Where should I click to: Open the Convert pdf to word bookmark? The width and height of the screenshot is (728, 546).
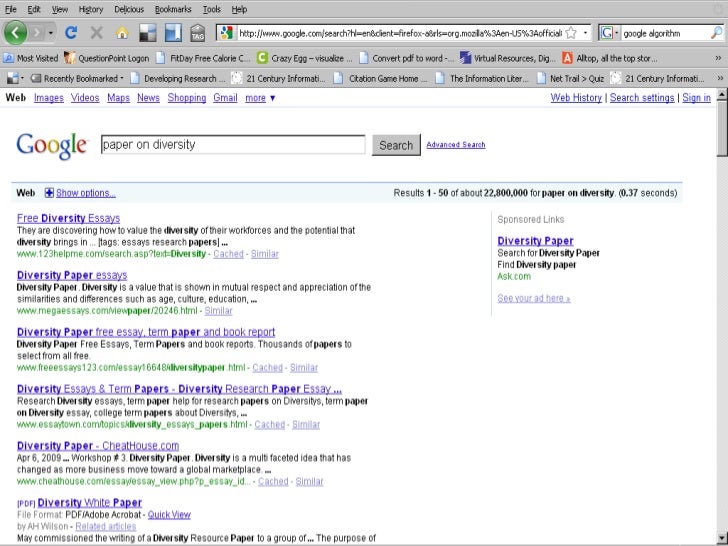click(408, 58)
